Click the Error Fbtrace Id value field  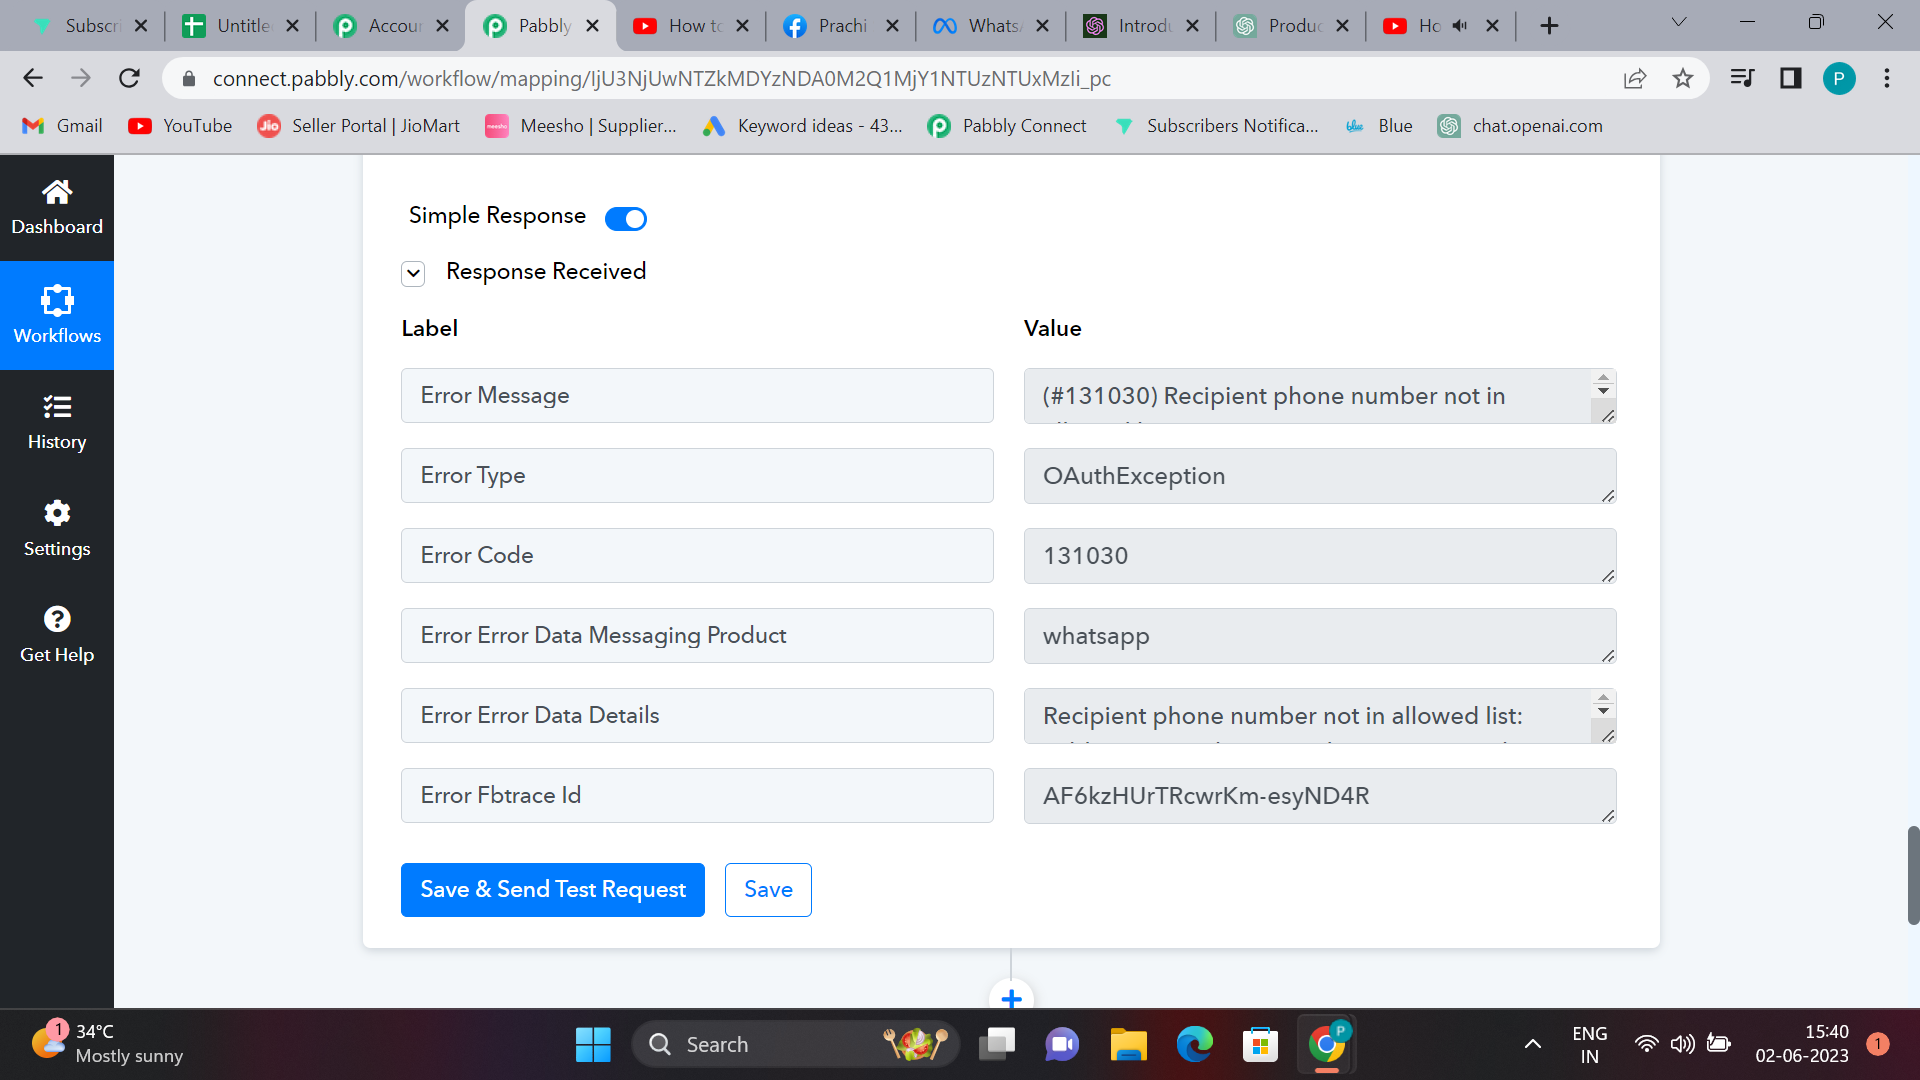point(1320,796)
